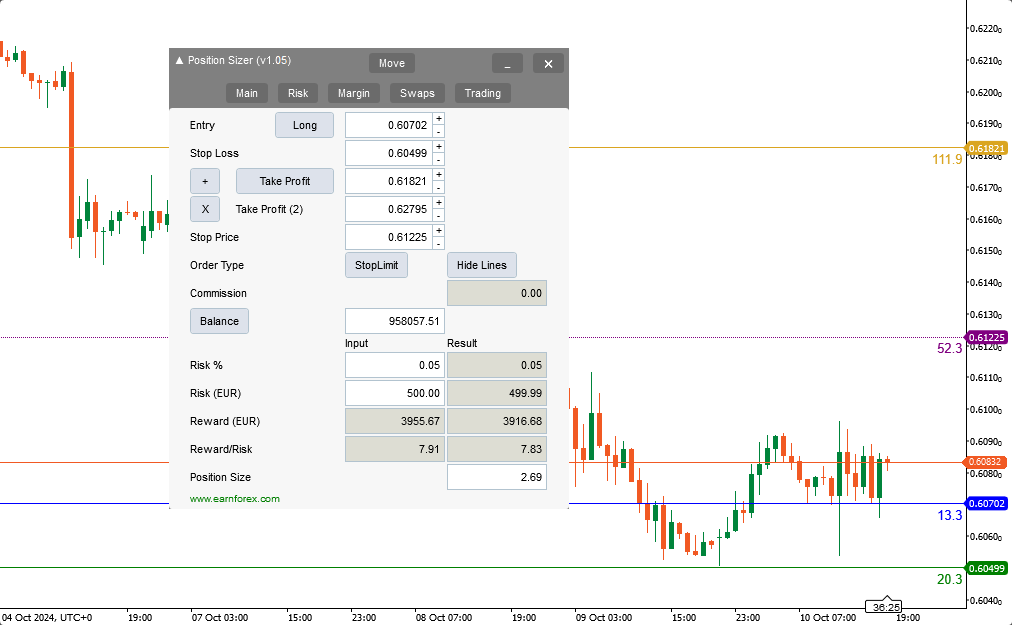The height and width of the screenshot is (625, 1012).
Task: Increase Entry price with plus stepper
Action: [x=439, y=119]
